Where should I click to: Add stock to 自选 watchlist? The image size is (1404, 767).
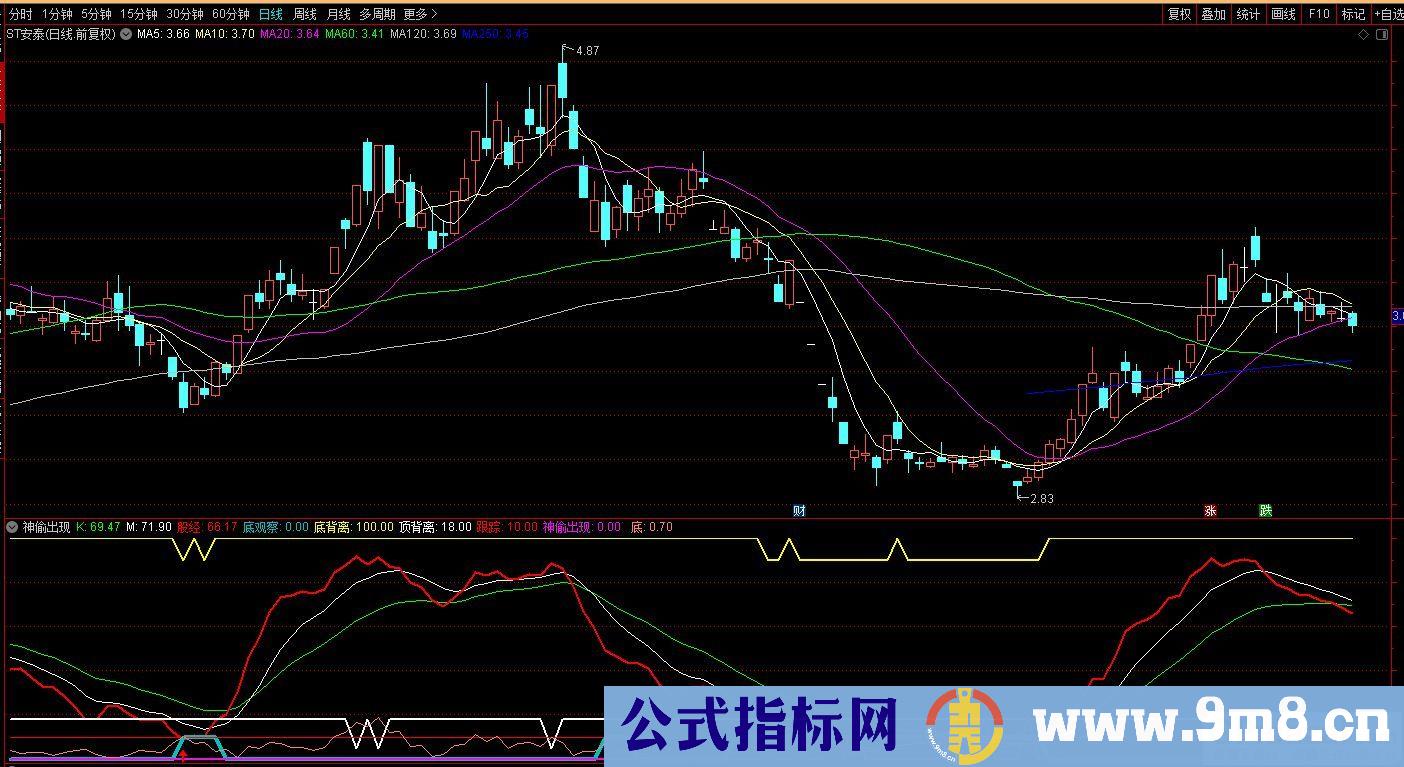(1388, 14)
